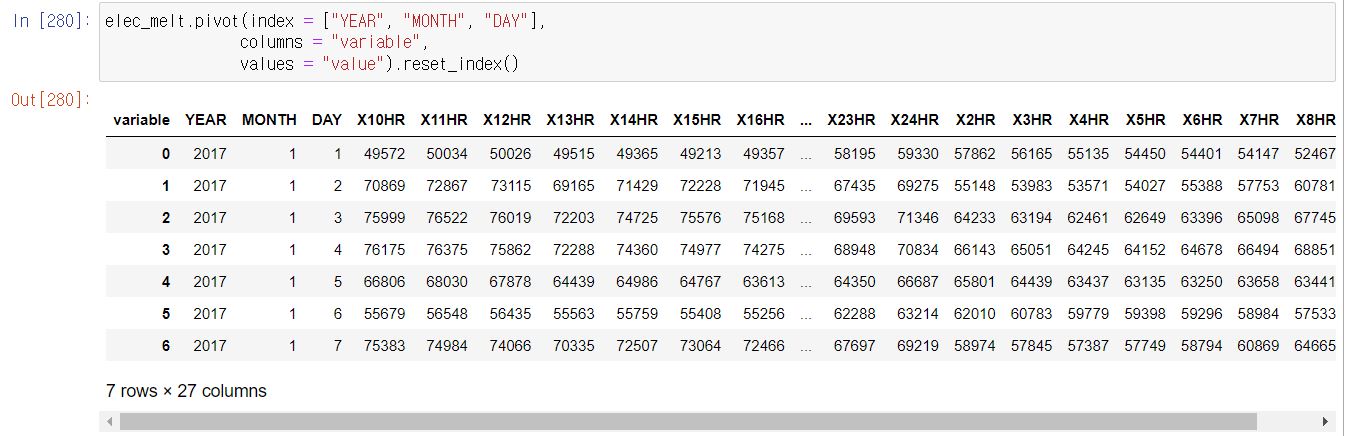Click inside the code cell with elec_melt.pivot
This screenshot has width=1352, height=436.
pos(717,42)
